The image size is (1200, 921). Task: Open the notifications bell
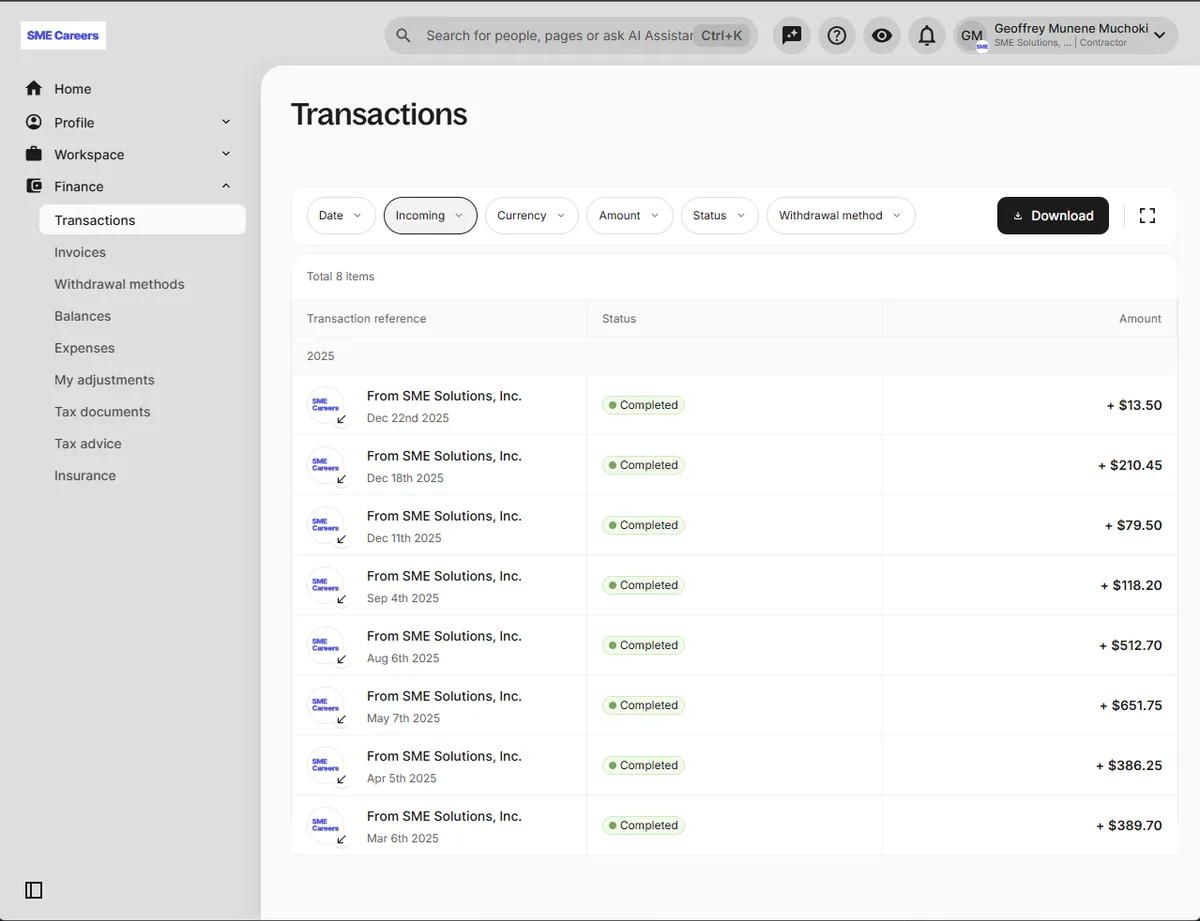pyautogui.click(x=927, y=36)
